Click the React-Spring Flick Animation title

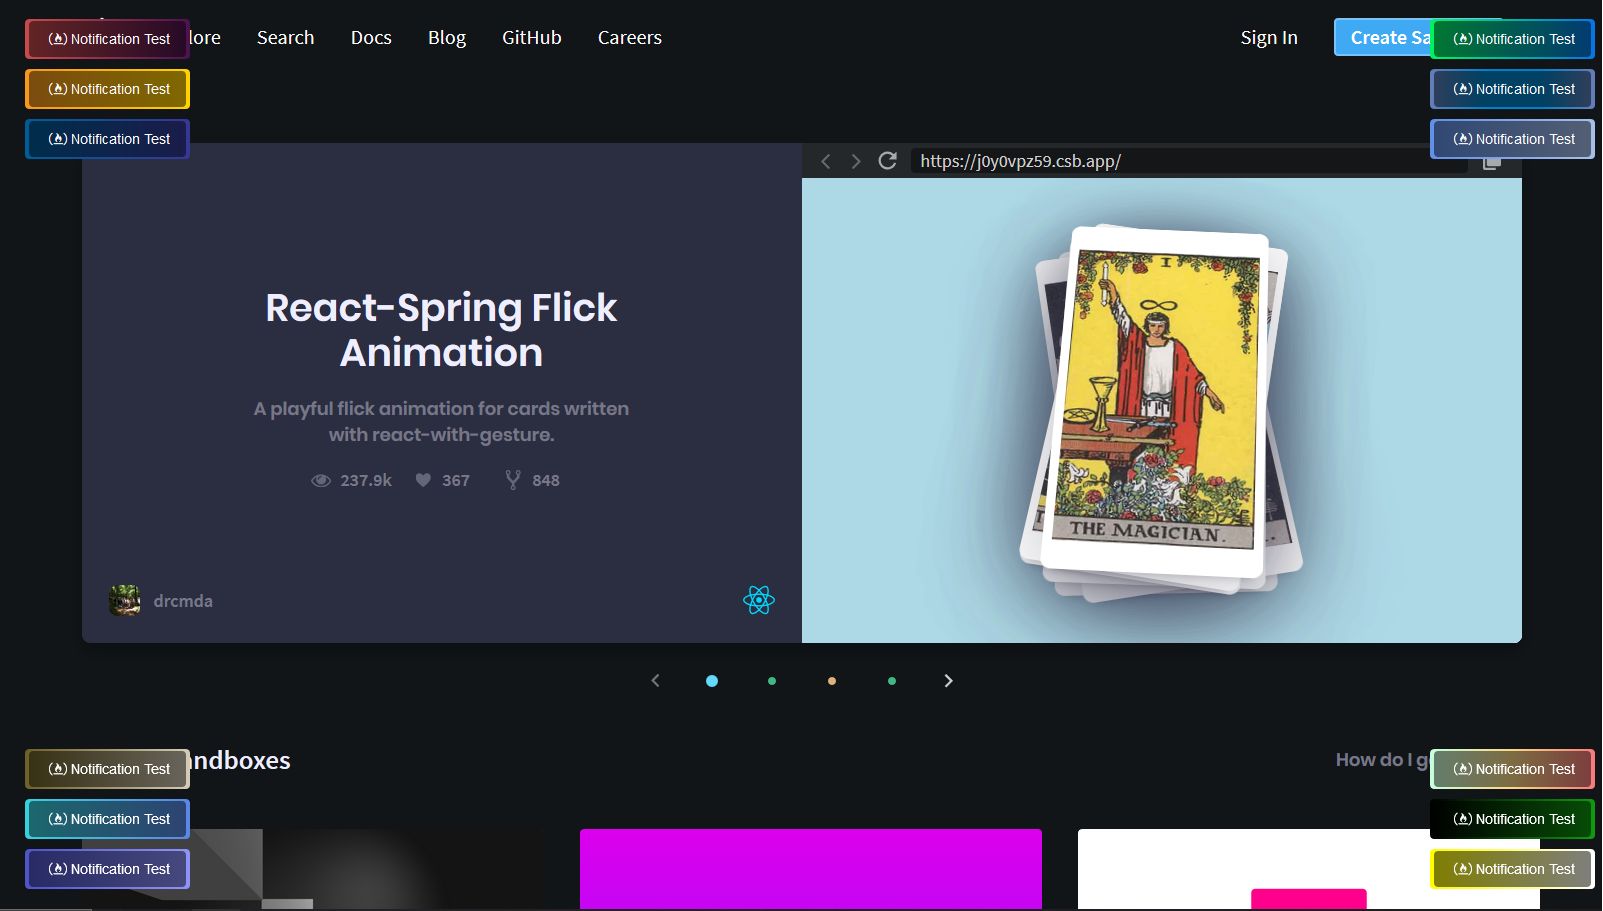point(441,330)
